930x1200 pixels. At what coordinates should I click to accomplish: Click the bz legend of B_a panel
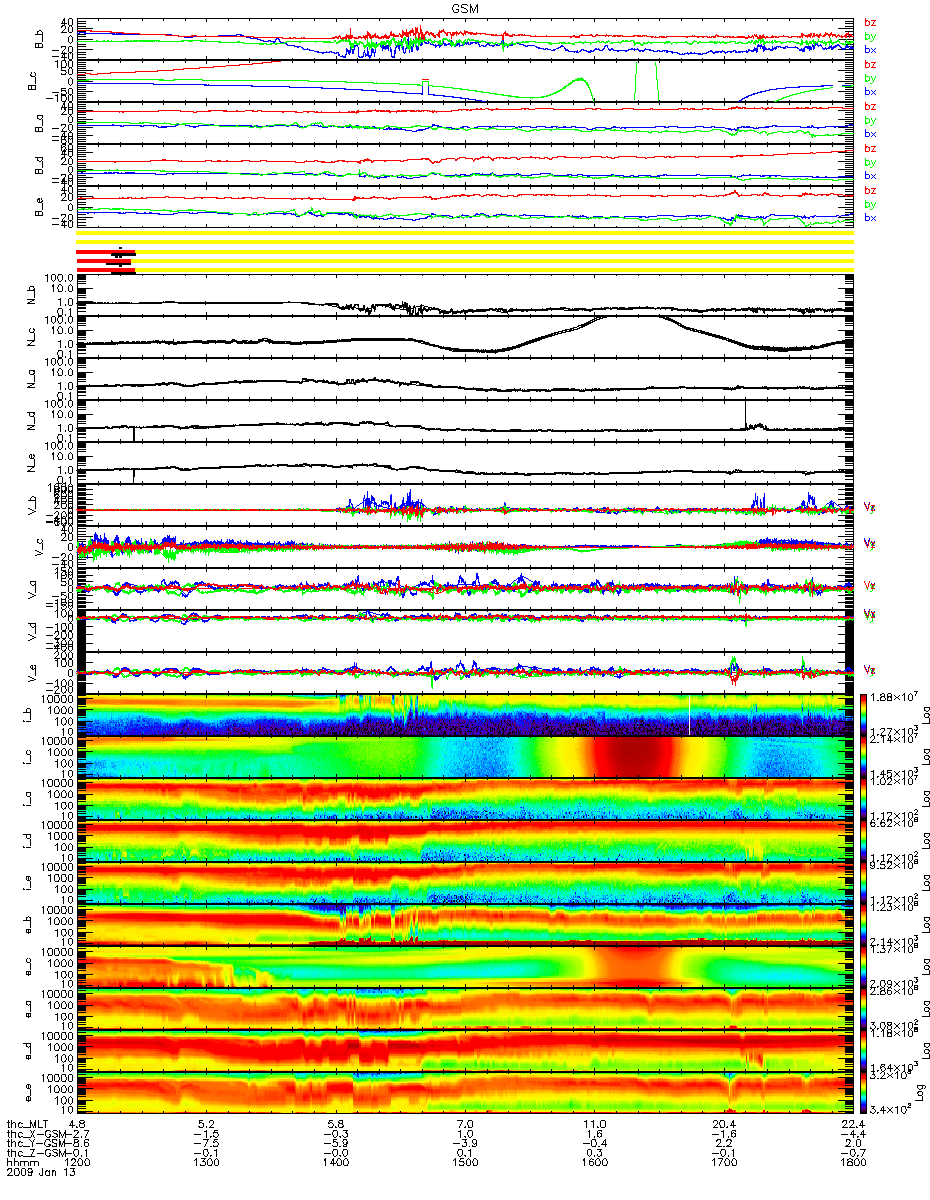pos(870,107)
